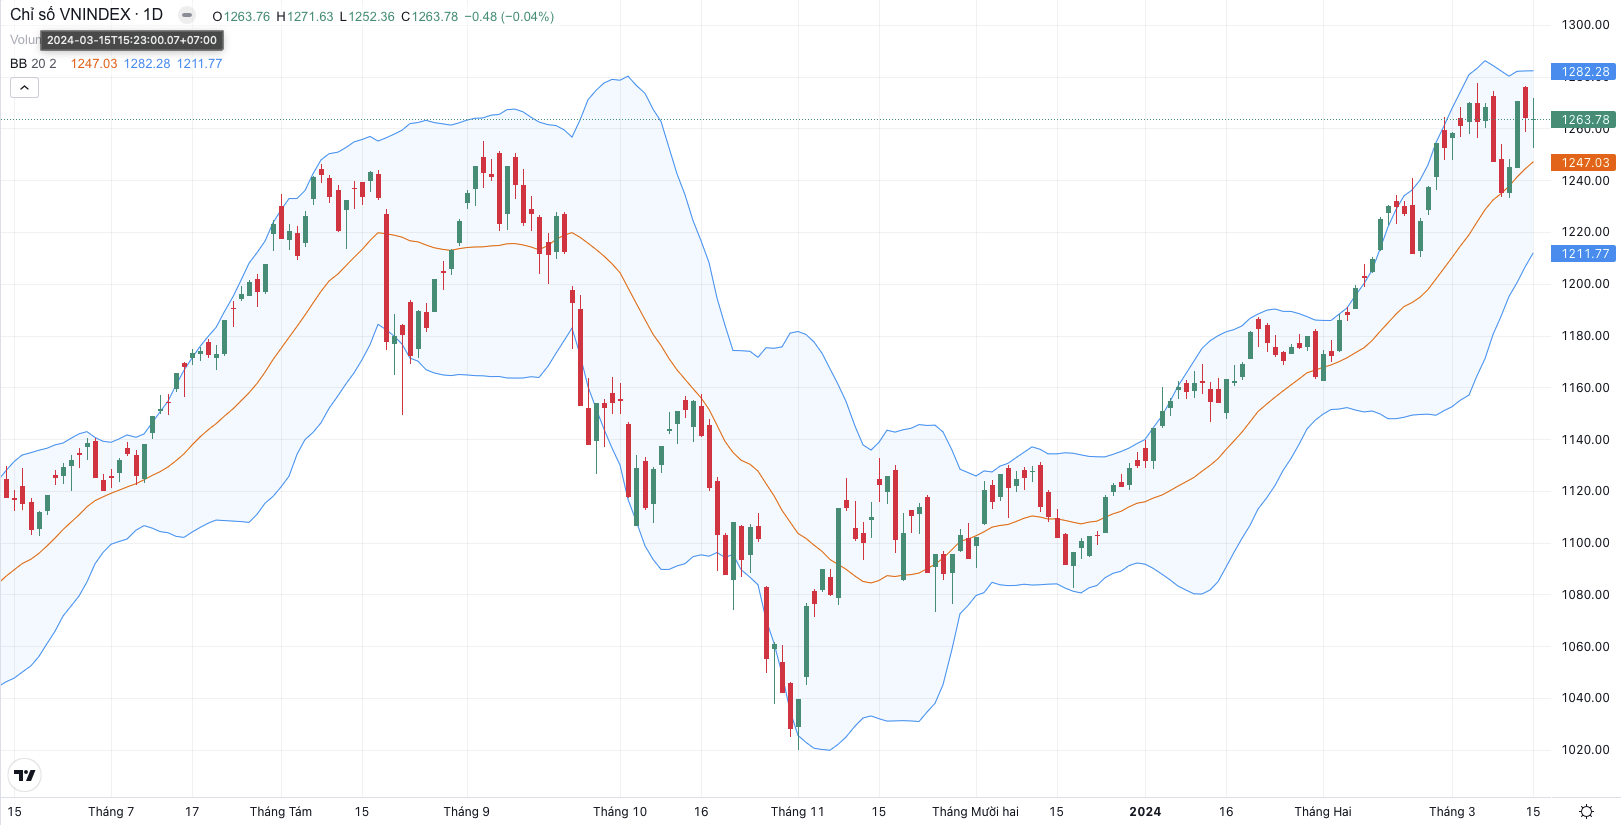This screenshot has height=825, width=1621.
Task: Click the 1160.00 price axis label
Action: pos(1586,388)
